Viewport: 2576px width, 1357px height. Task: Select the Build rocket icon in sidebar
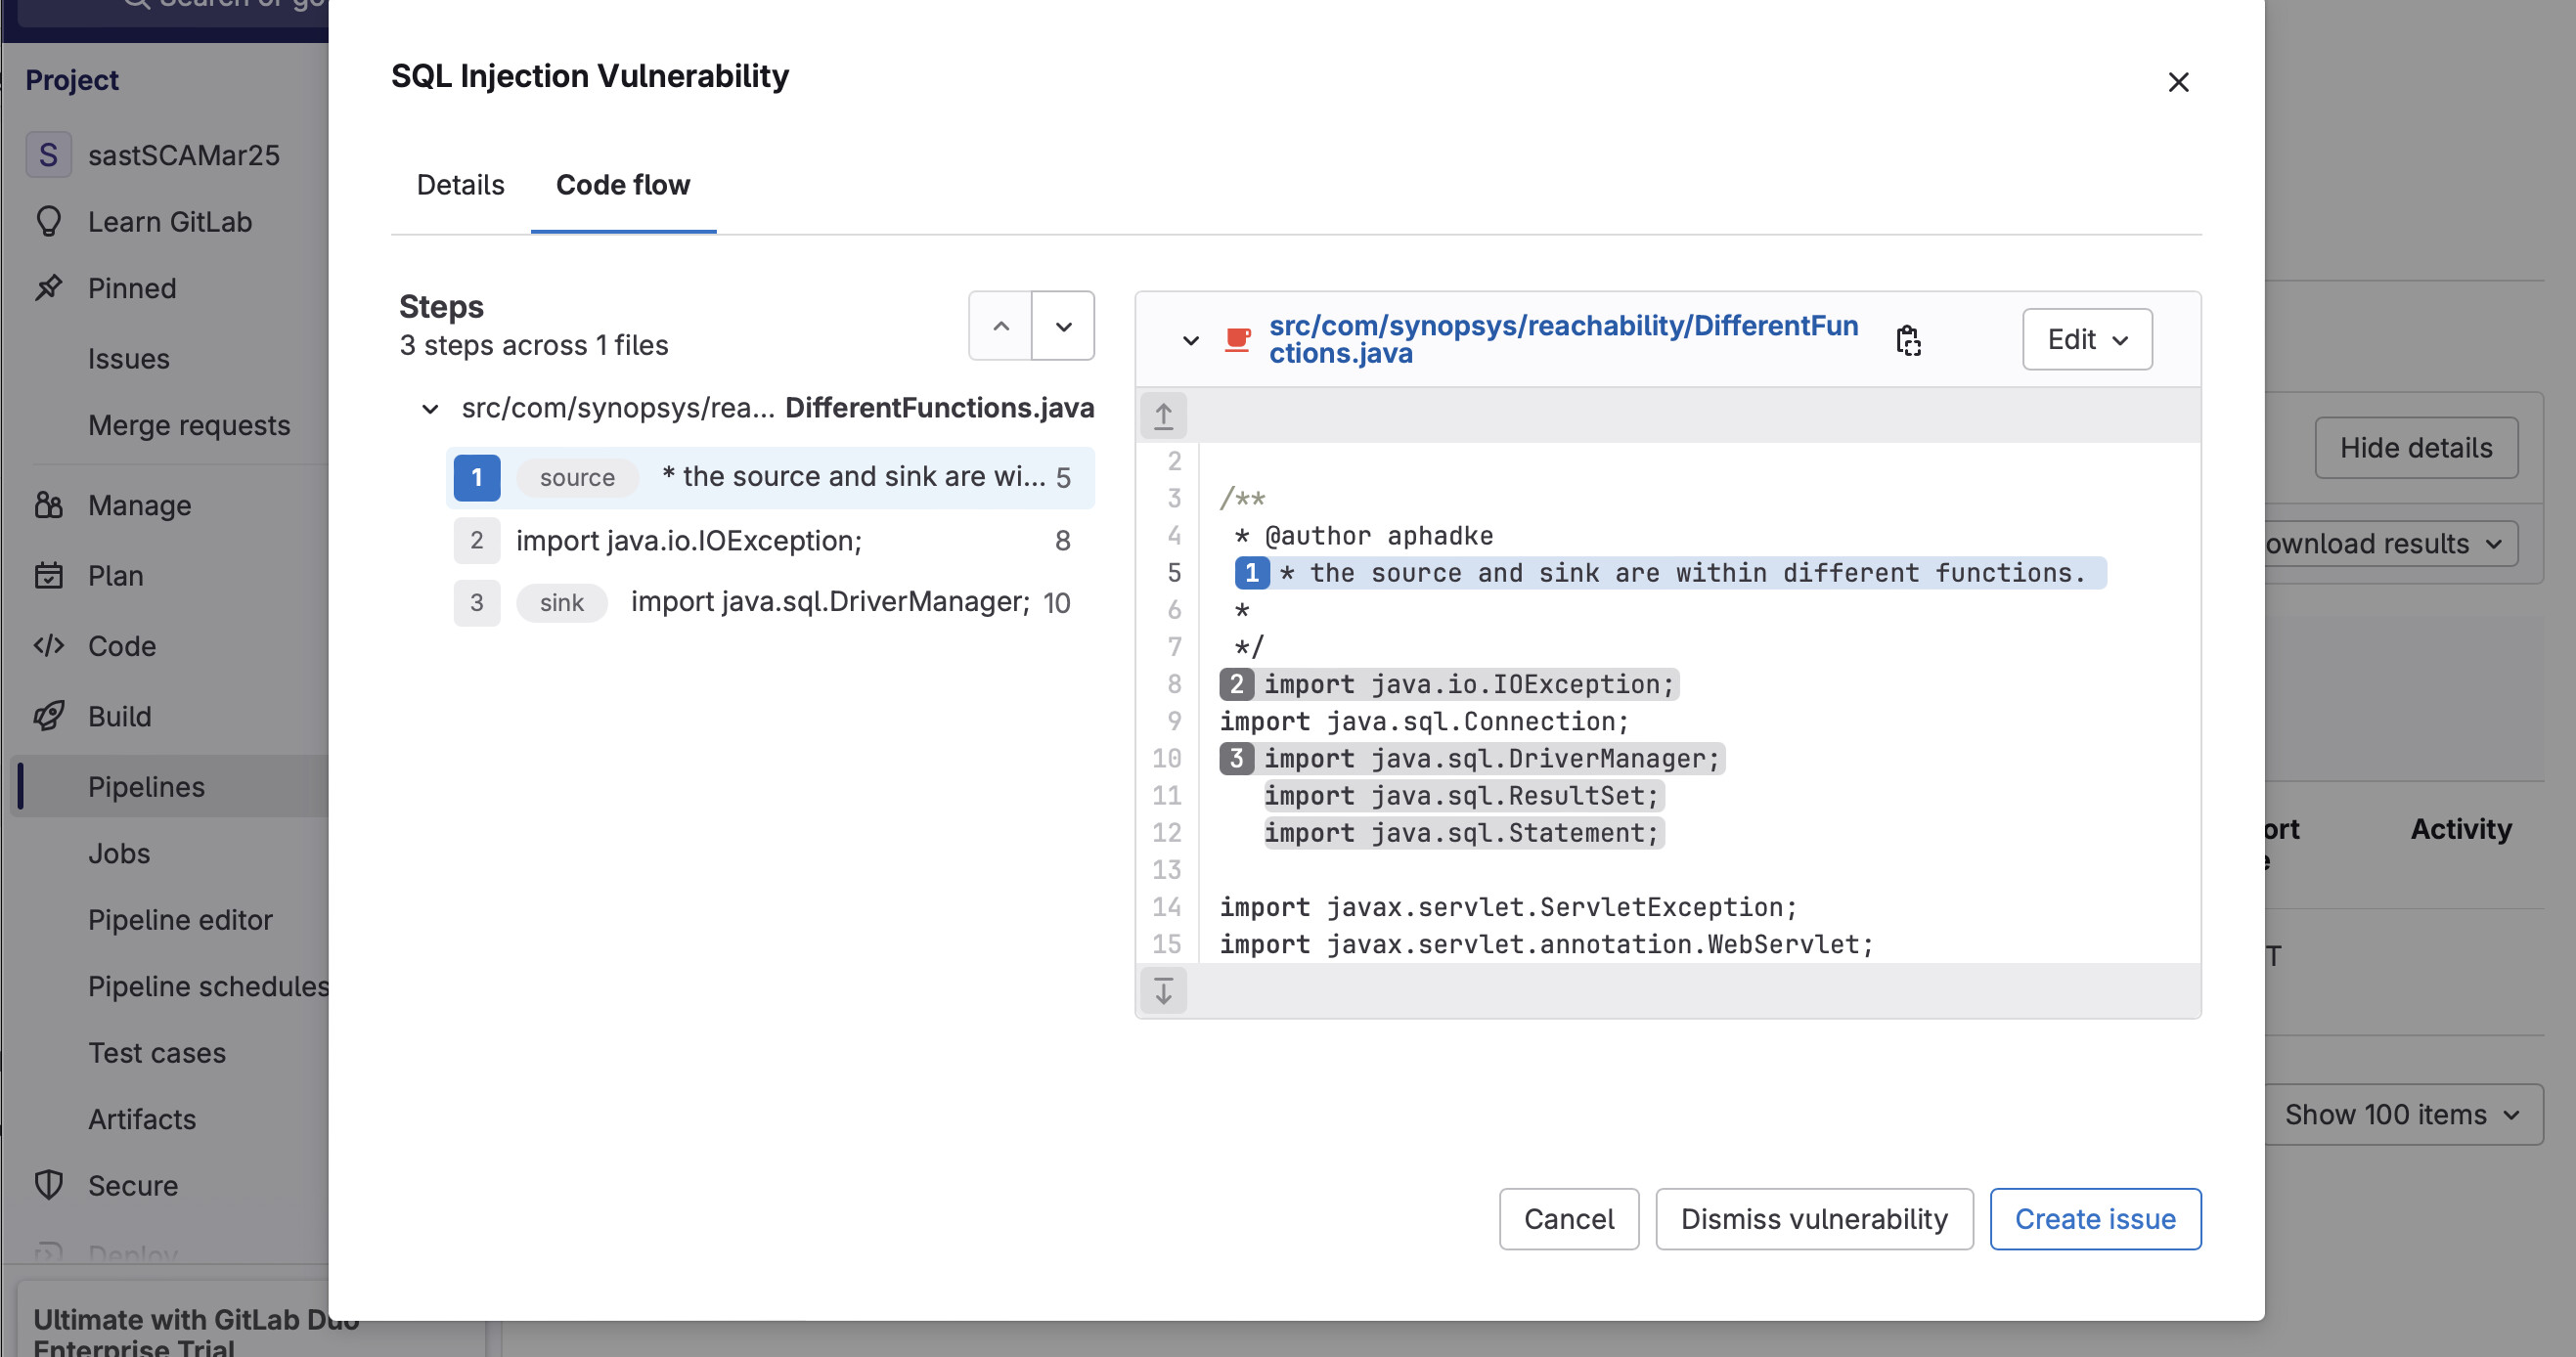pos(50,715)
